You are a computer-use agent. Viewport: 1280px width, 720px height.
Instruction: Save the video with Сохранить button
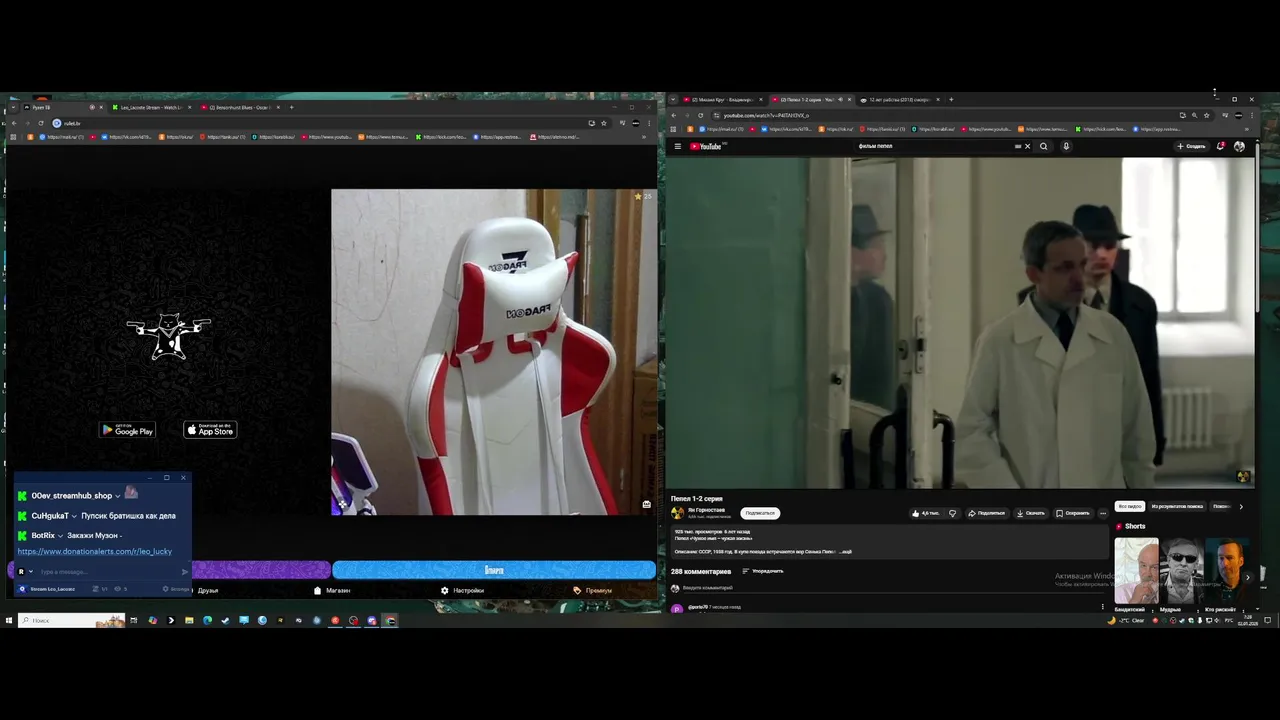point(1071,513)
